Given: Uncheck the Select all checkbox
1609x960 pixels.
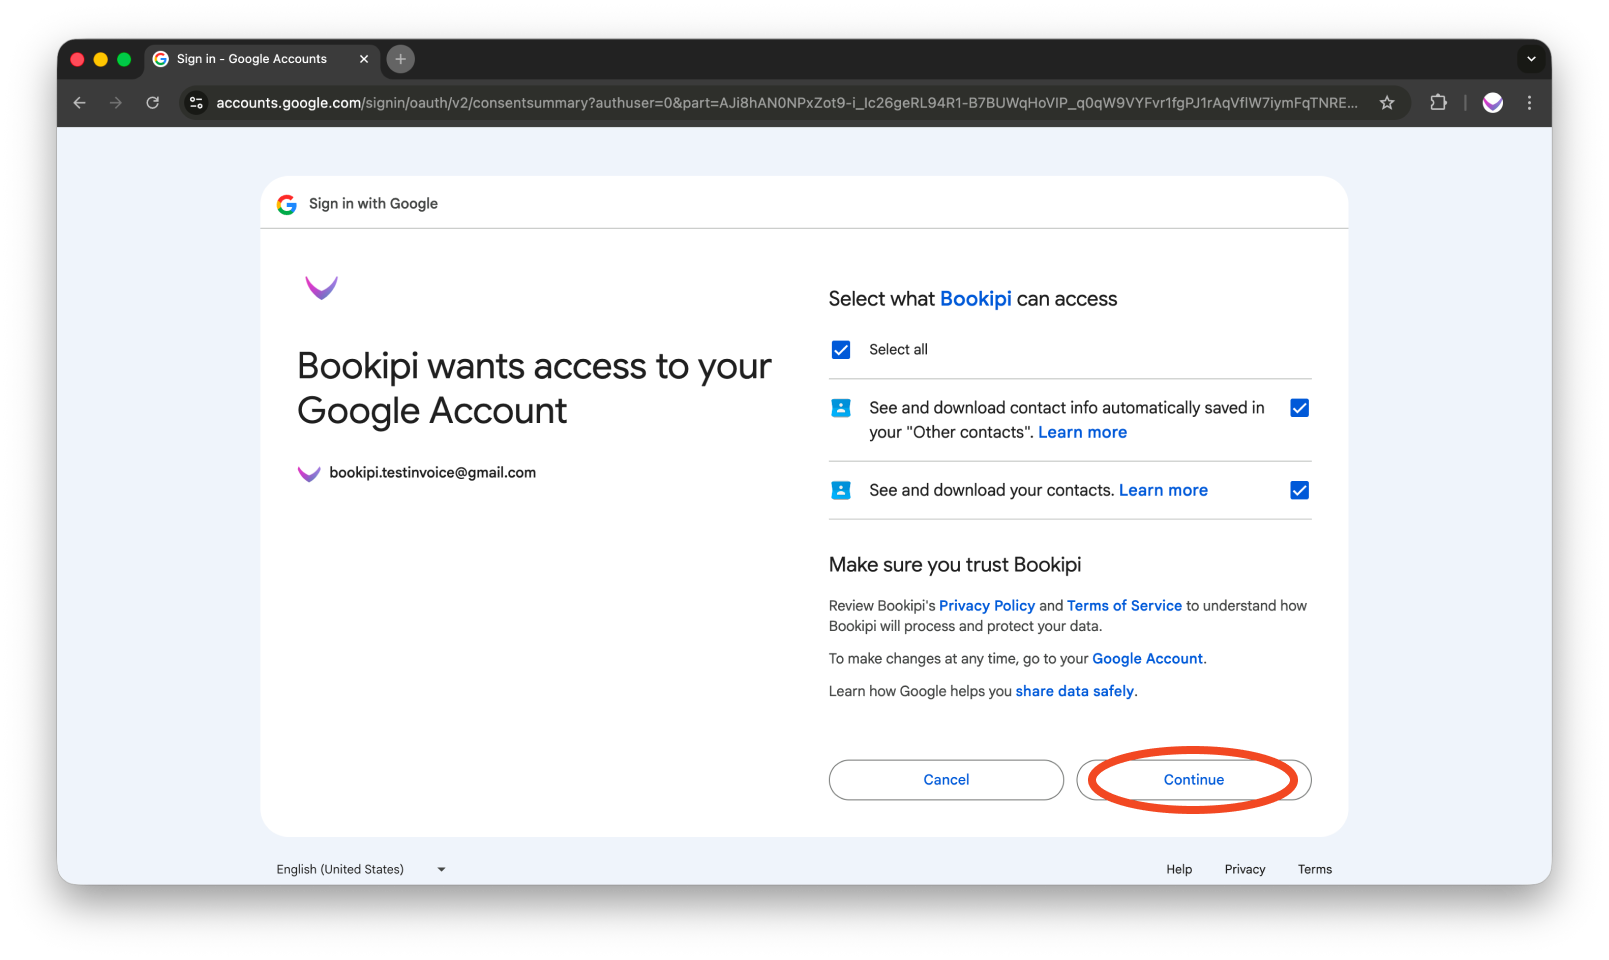Looking at the screenshot, I should [841, 349].
